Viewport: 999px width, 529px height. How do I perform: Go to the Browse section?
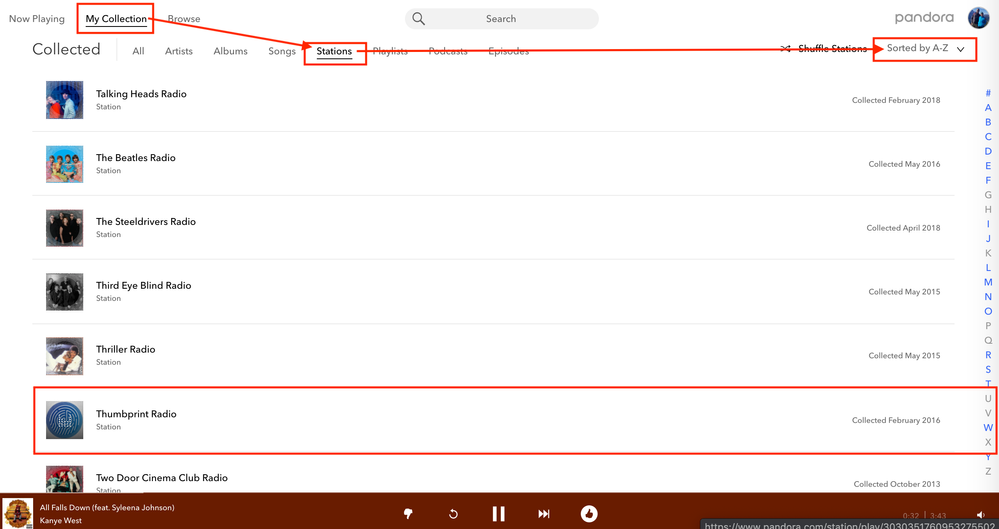[184, 19]
